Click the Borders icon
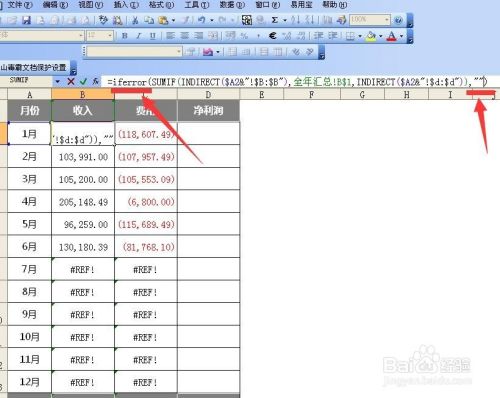Image resolution: width=500 pixels, height=398 pixels. (350, 35)
